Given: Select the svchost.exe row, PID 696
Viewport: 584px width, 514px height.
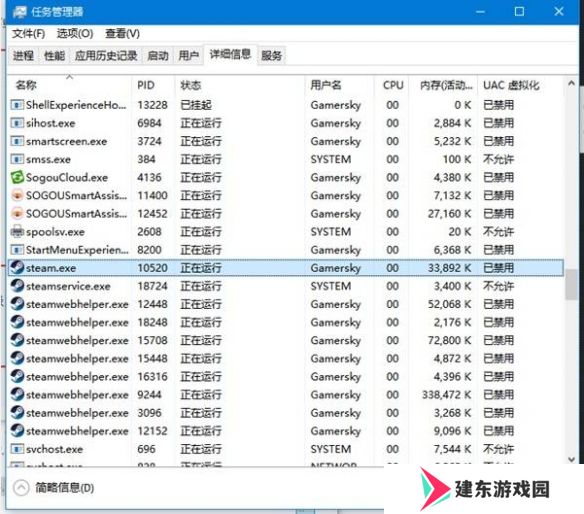Looking at the screenshot, I should coord(285,449).
